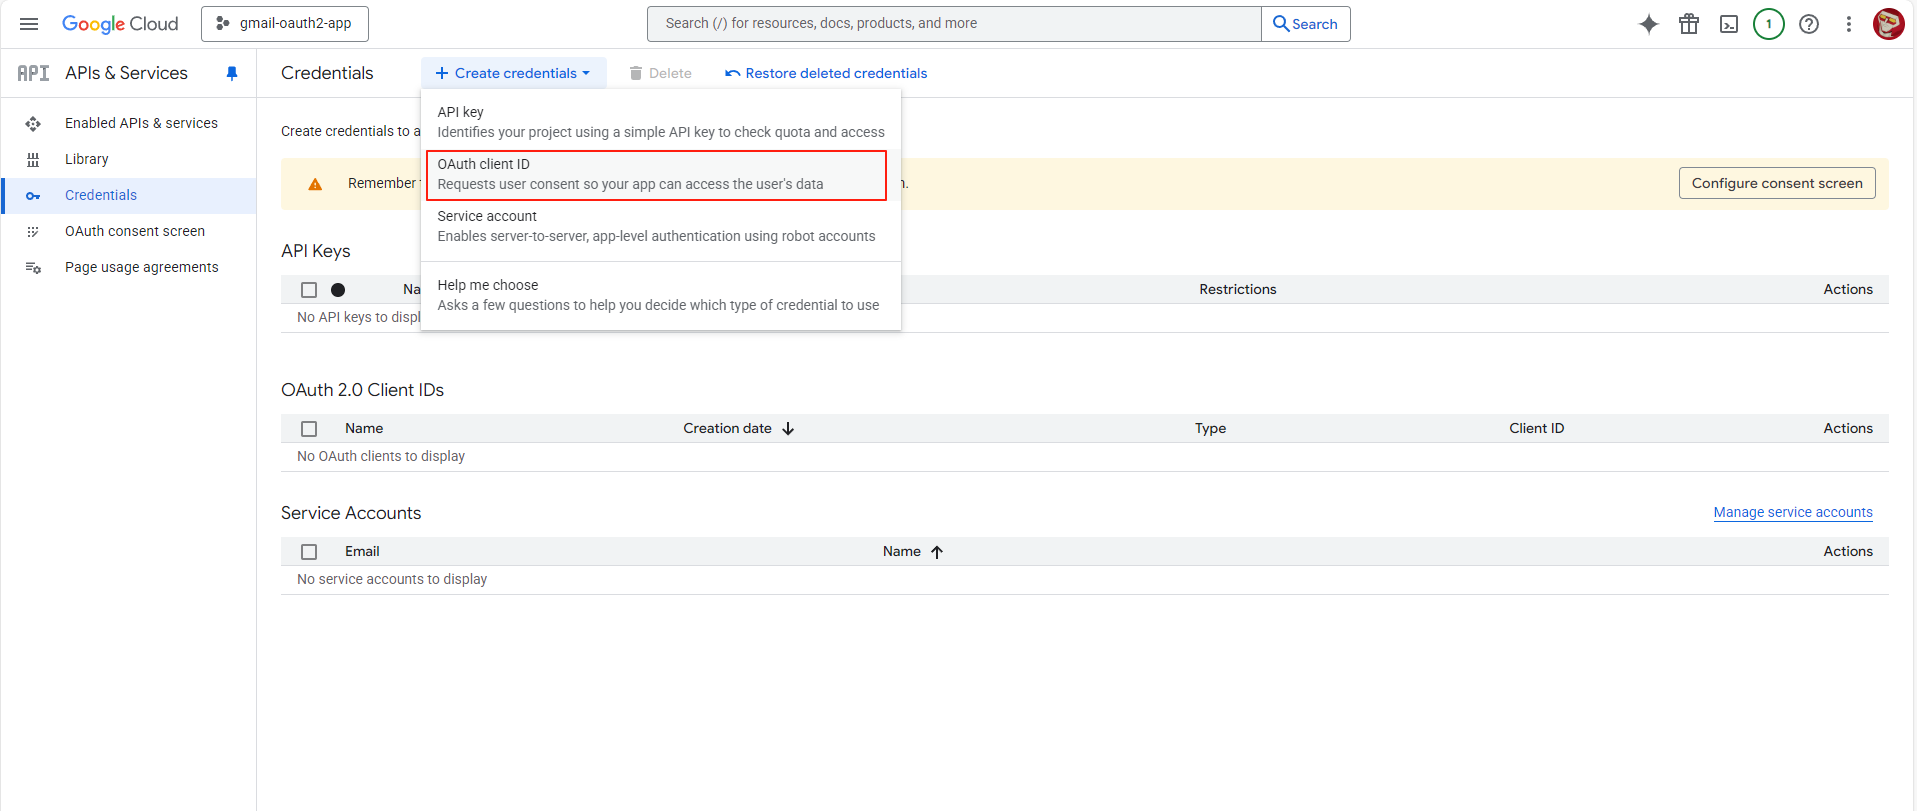The width and height of the screenshot is (1917, 811).
Task: Click the Name ascending sort arrow
Action: (x=937, y=552)
